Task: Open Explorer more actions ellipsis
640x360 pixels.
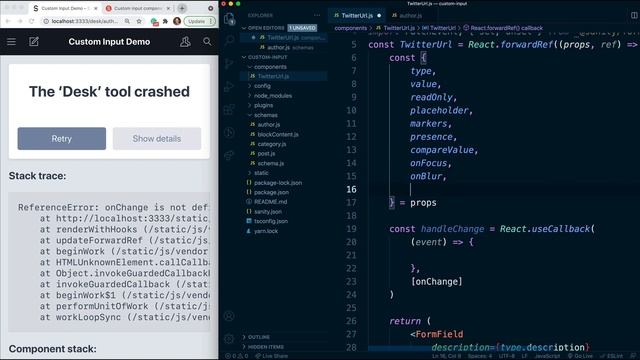Action: click(317, 16)
